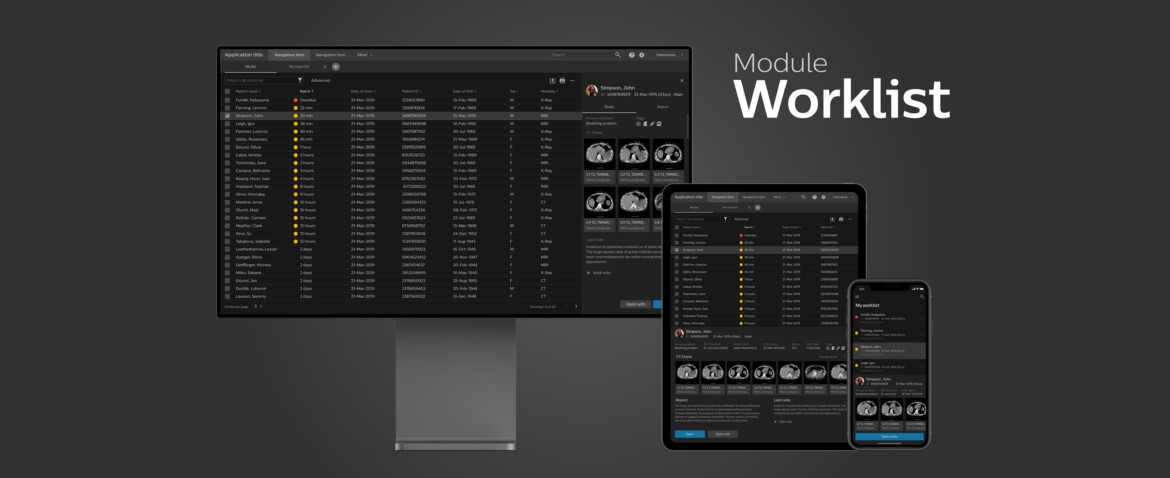The width and height of the screenshot is (1170, 478).
Task: Sort by the Patient name column on the monitor
Action: click(248, 91)
